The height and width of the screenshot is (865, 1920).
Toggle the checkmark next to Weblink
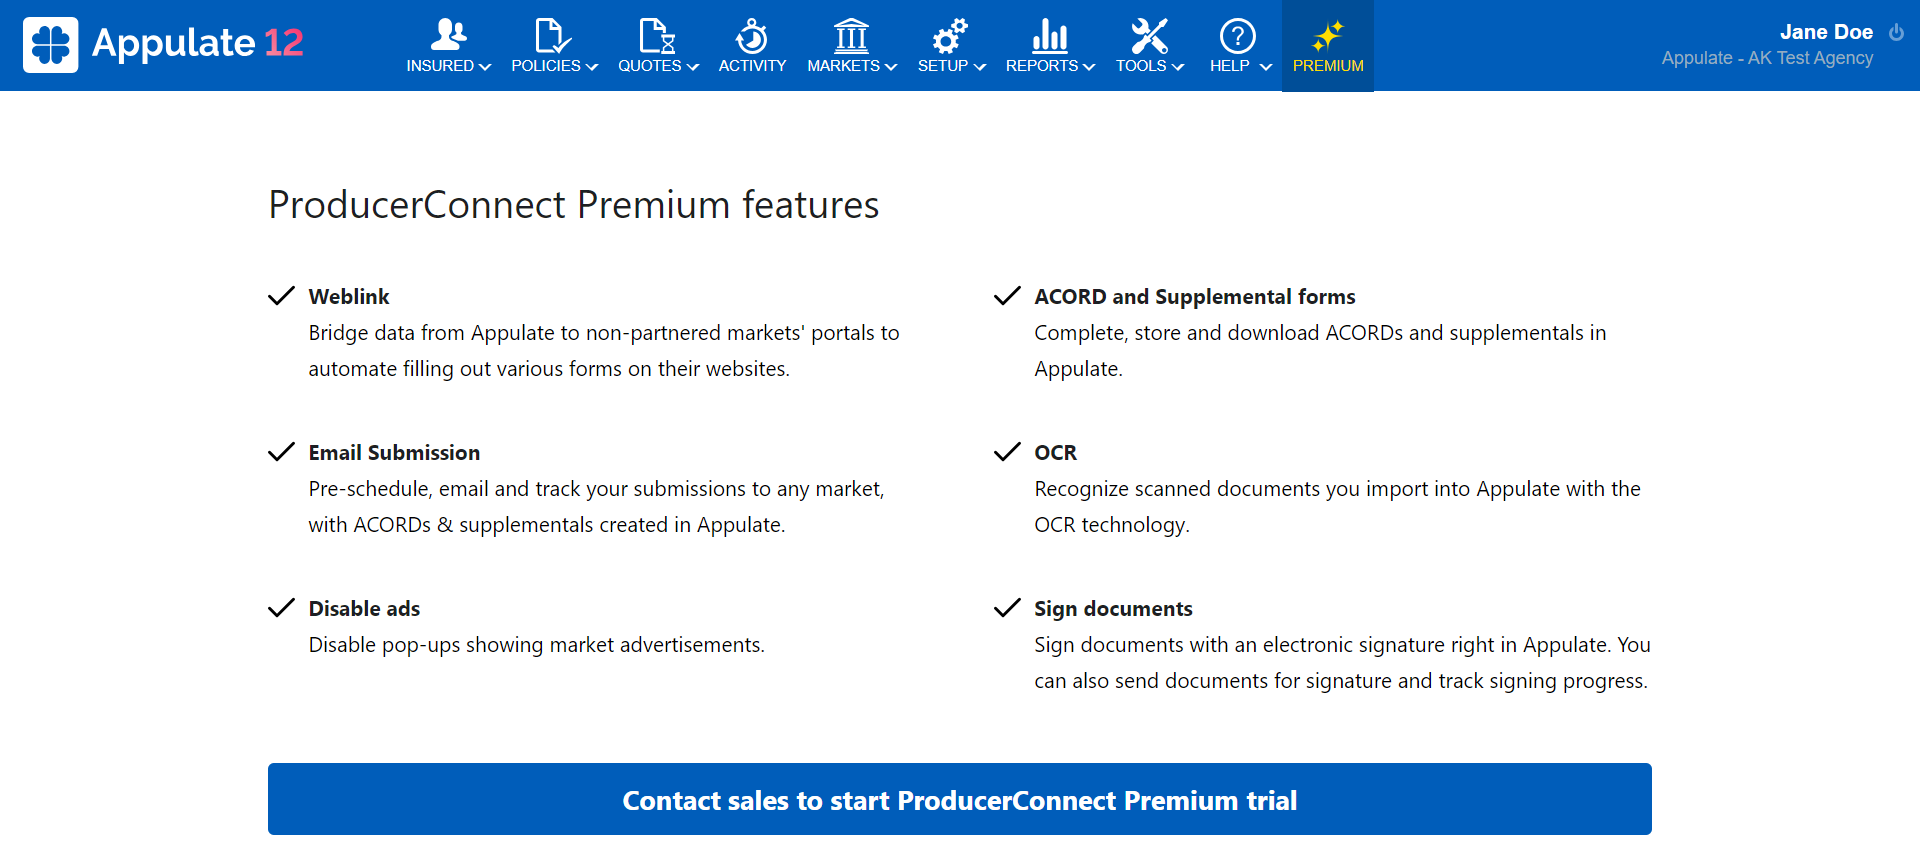pos(281,295)
